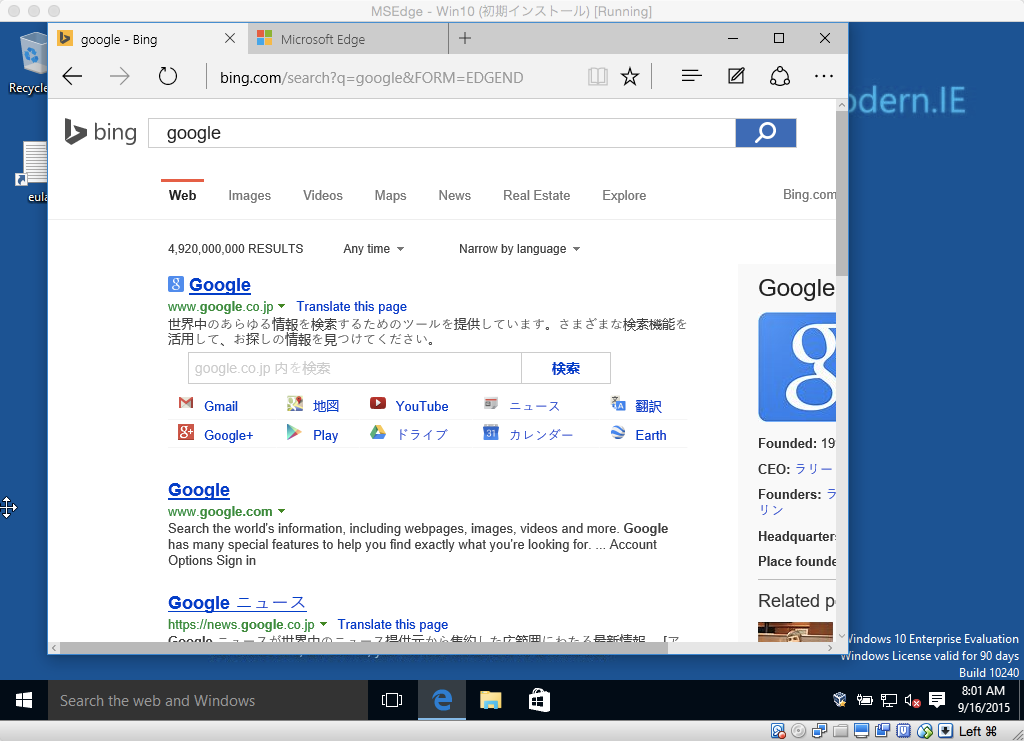
Task: Expand the Narrow by language filter
Action: click(x=519, y=249)
